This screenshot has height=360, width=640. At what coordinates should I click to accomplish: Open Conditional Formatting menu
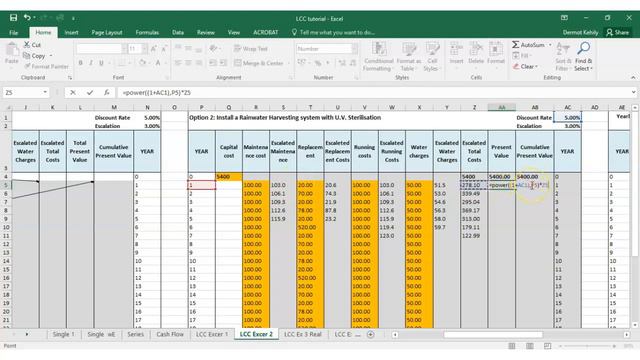click(379, 57)
